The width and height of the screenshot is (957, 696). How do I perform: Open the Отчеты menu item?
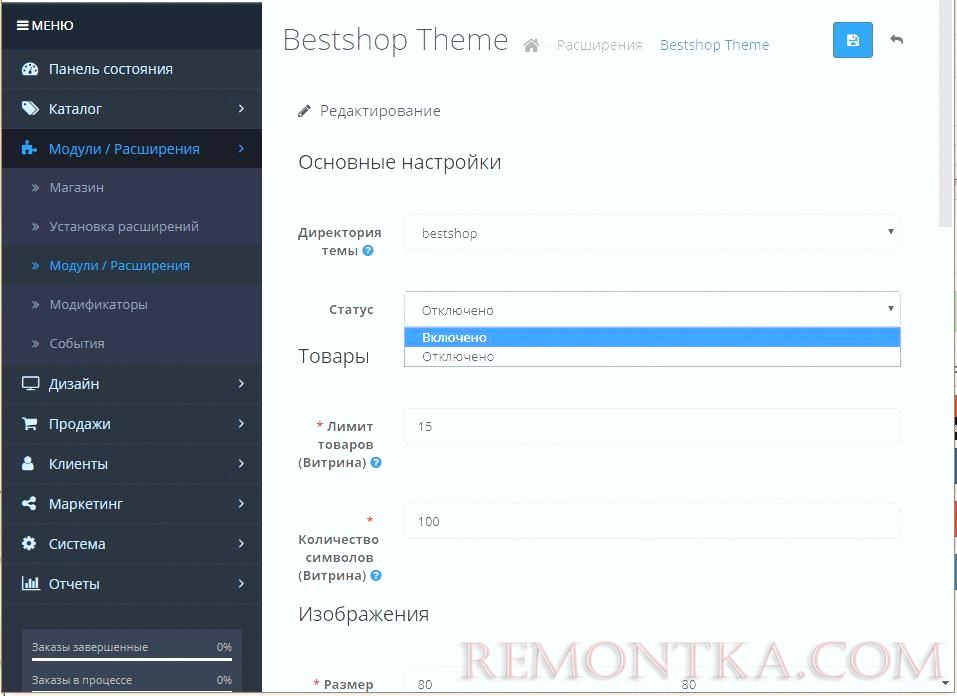coord(132,584)
